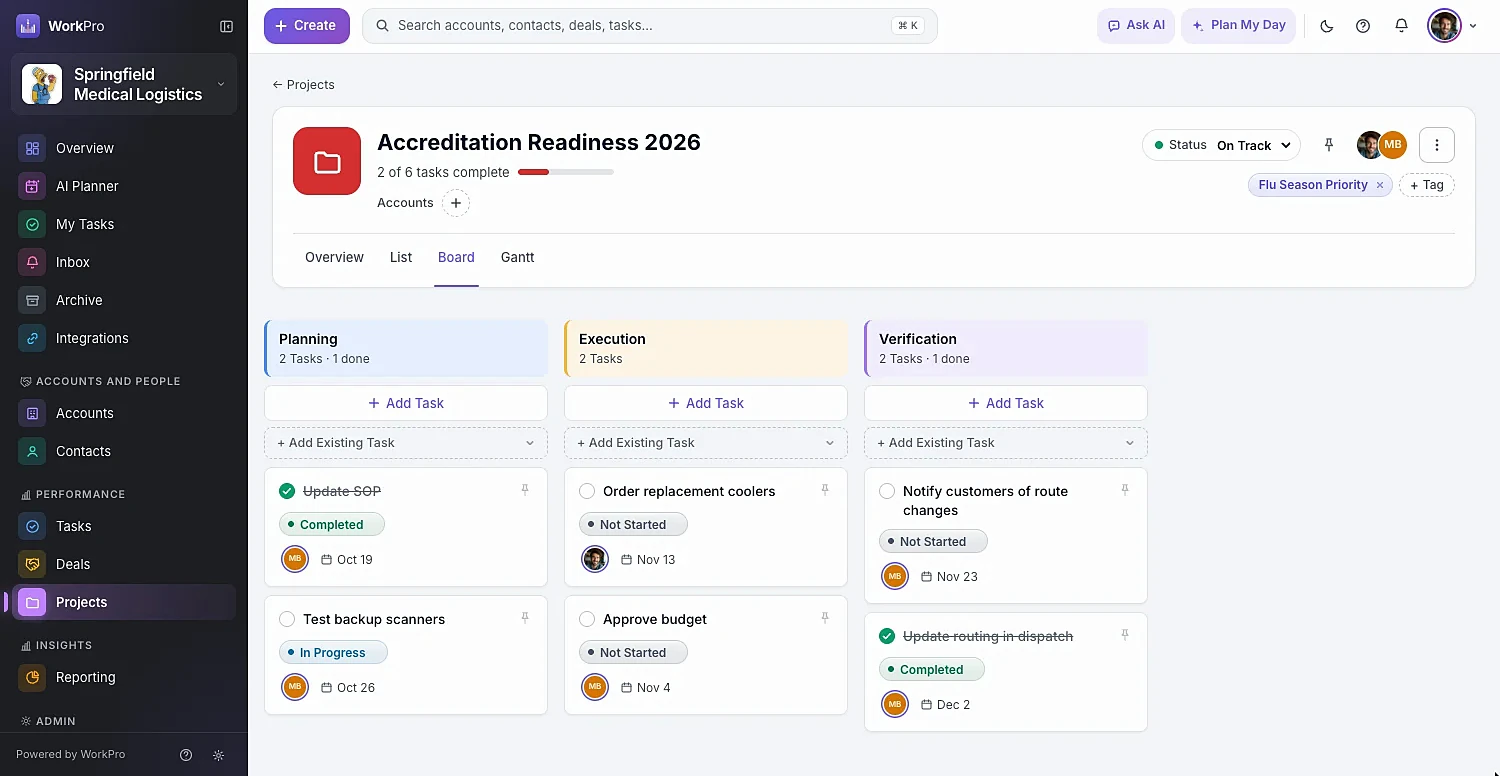Open the help question mark icon in top bar

point(1363,26)
